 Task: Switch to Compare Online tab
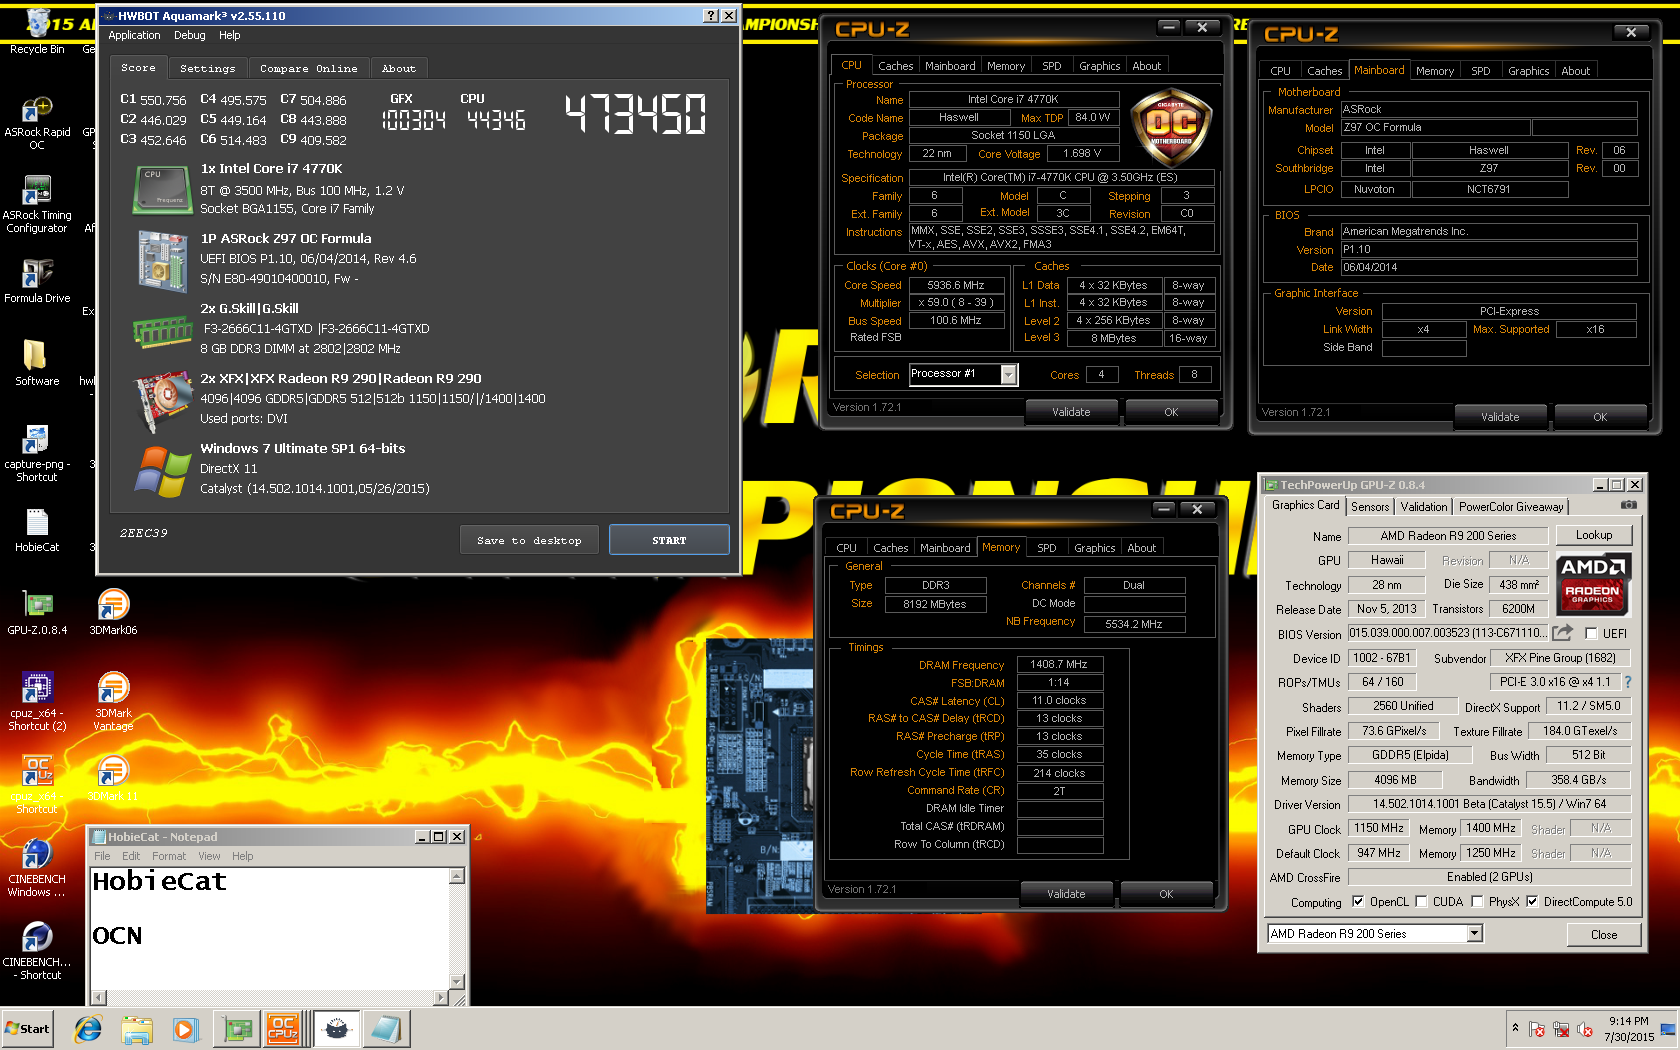[308, 68]
